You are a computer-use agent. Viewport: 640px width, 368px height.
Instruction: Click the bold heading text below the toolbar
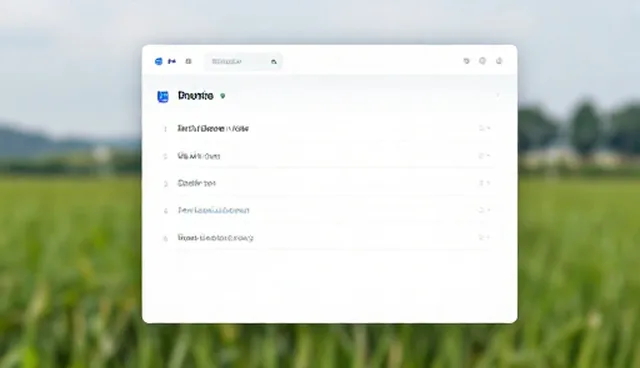(x=196, y=96)
